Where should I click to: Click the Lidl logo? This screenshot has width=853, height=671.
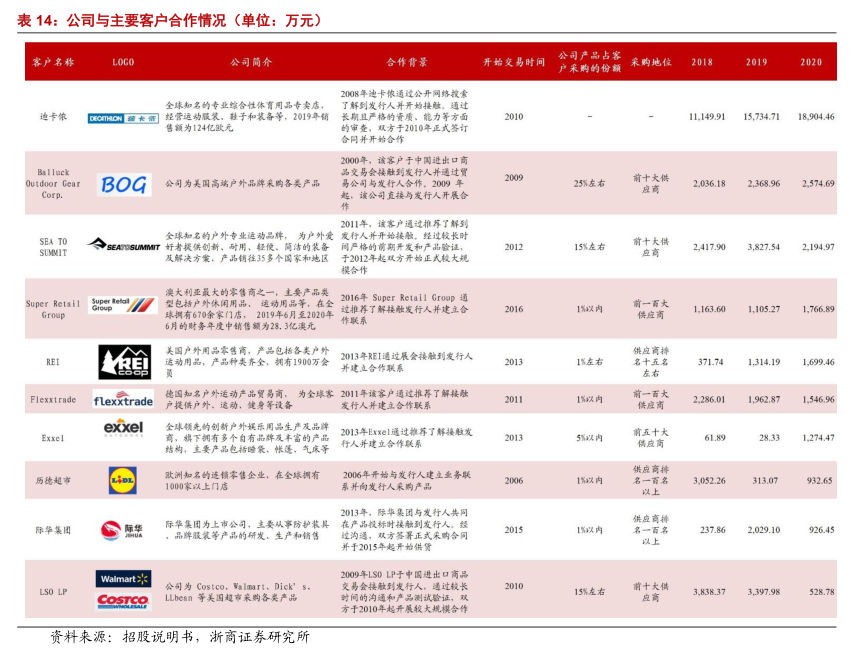pyautogui.click(x=123, y=480)
